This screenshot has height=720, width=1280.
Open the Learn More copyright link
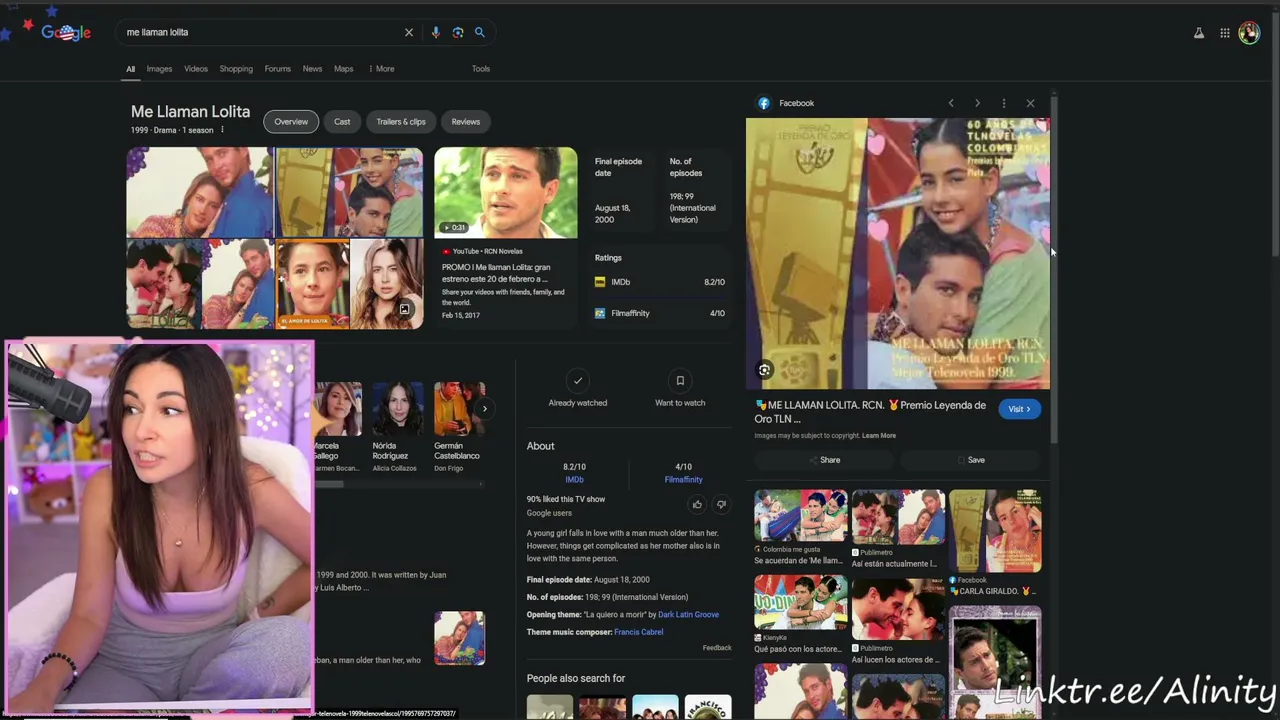pyautogui.click(x=879, y=436)
